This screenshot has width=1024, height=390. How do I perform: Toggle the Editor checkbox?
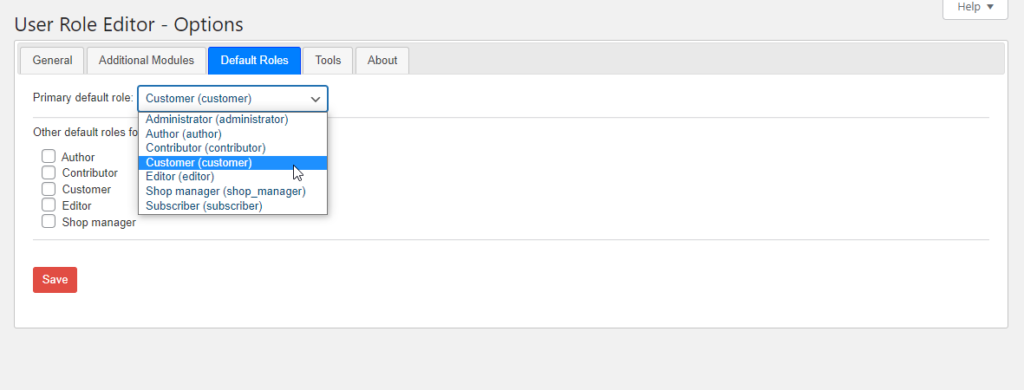pos(48,205)
